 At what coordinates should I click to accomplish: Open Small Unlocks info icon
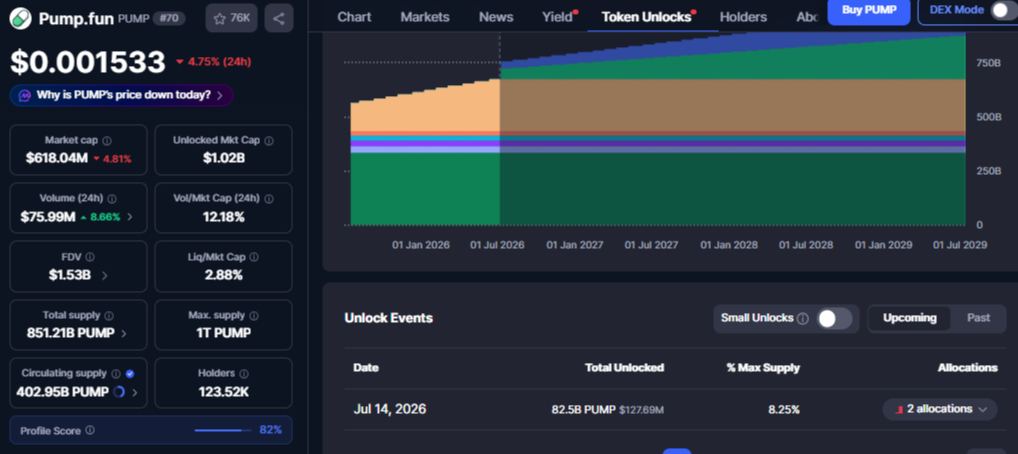click(x=802, y=318)
